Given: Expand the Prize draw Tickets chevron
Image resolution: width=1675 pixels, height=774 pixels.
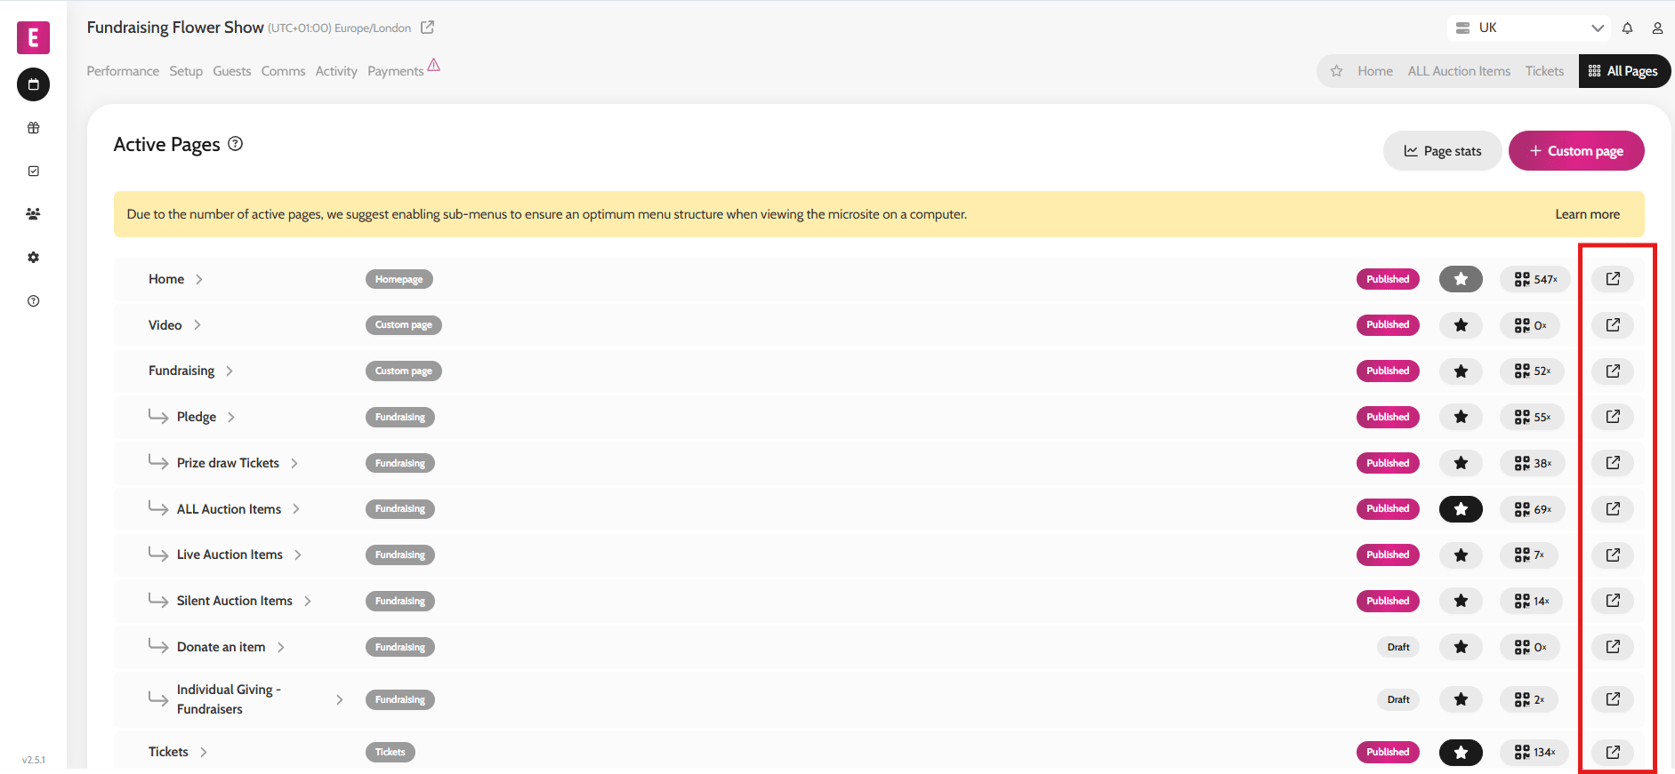Looking at the screenshot, I should [x=294, y=463].
